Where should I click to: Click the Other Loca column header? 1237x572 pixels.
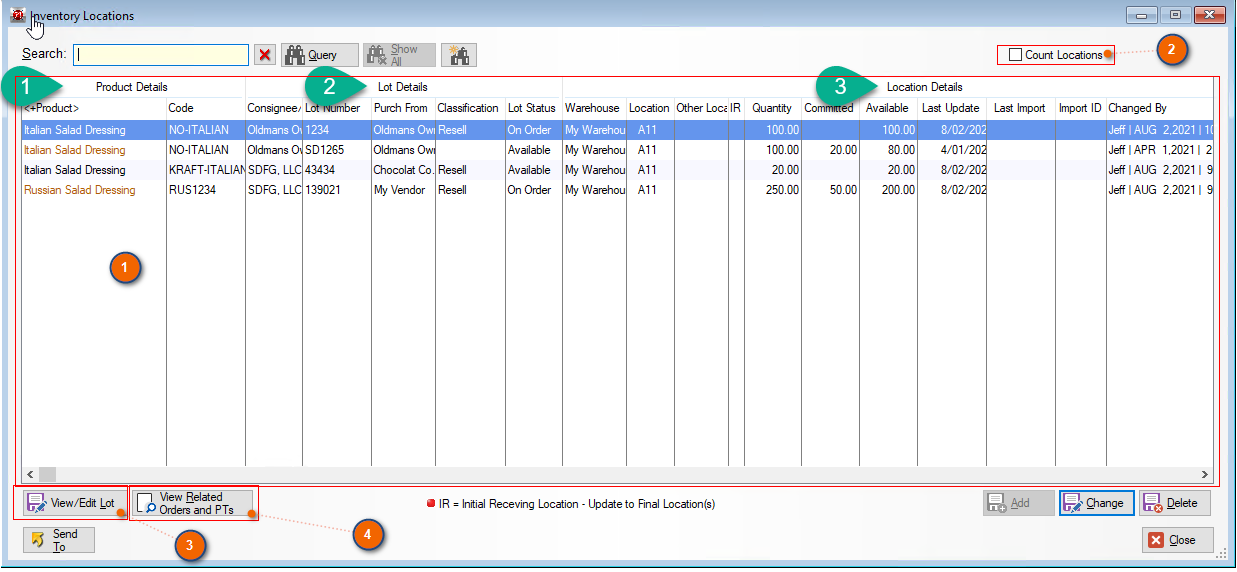701,108
